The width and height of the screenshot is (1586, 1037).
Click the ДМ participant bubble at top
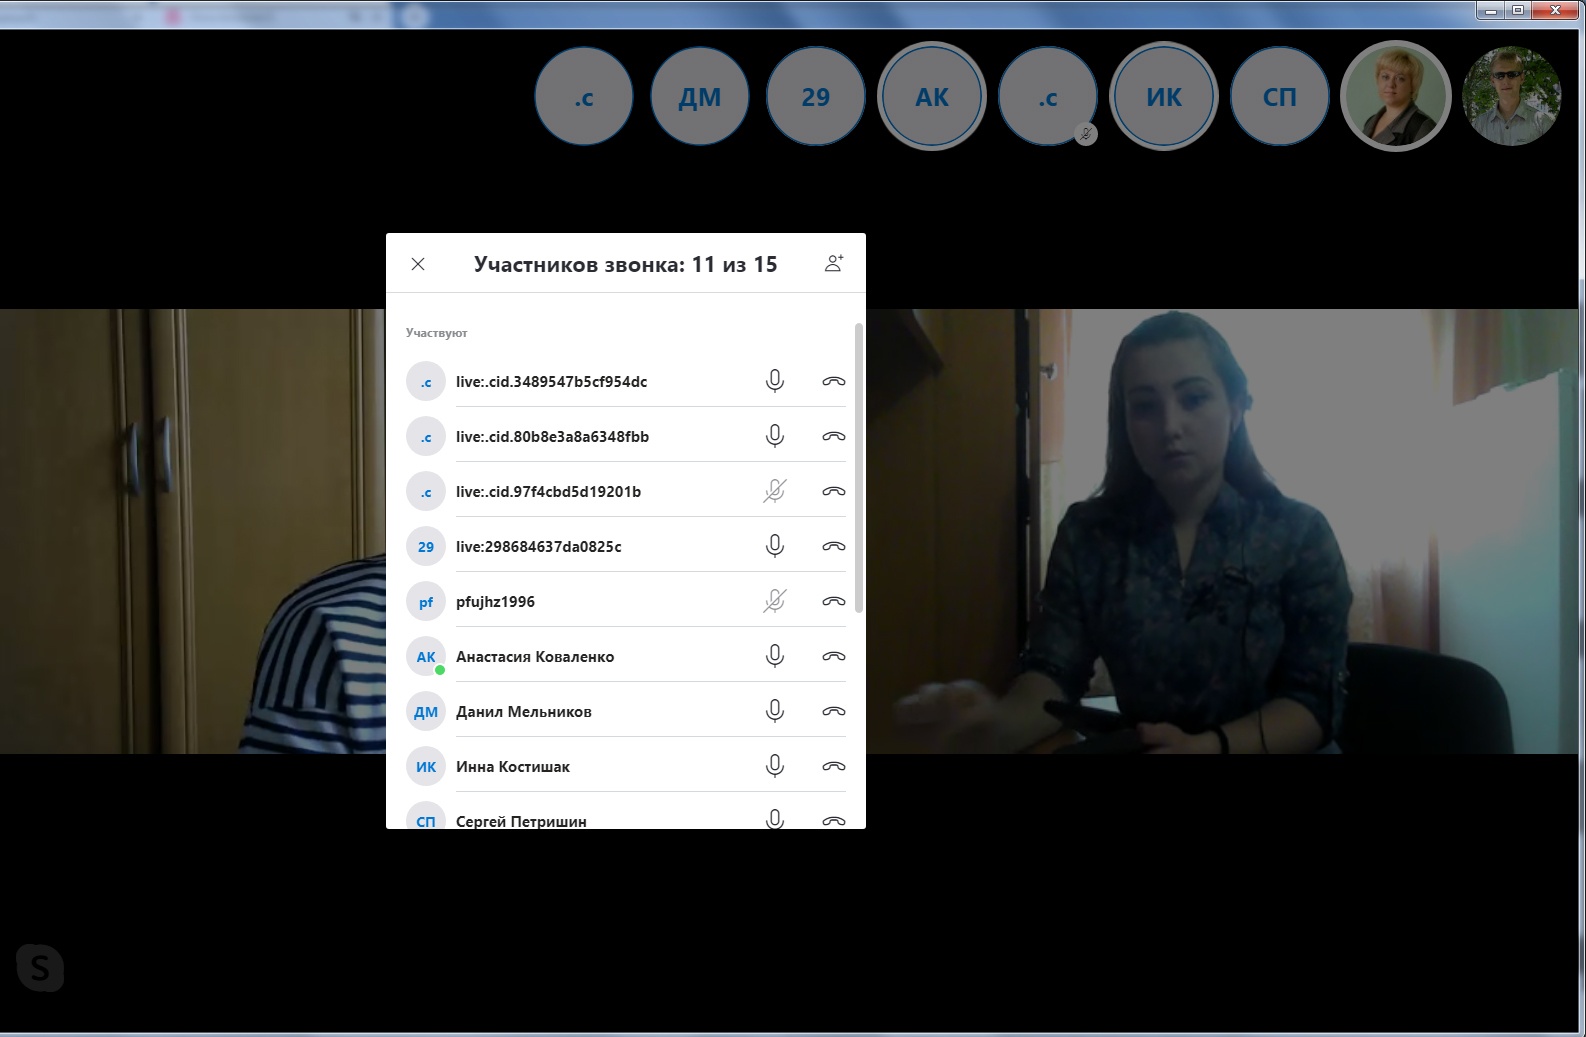coord(699,97)
